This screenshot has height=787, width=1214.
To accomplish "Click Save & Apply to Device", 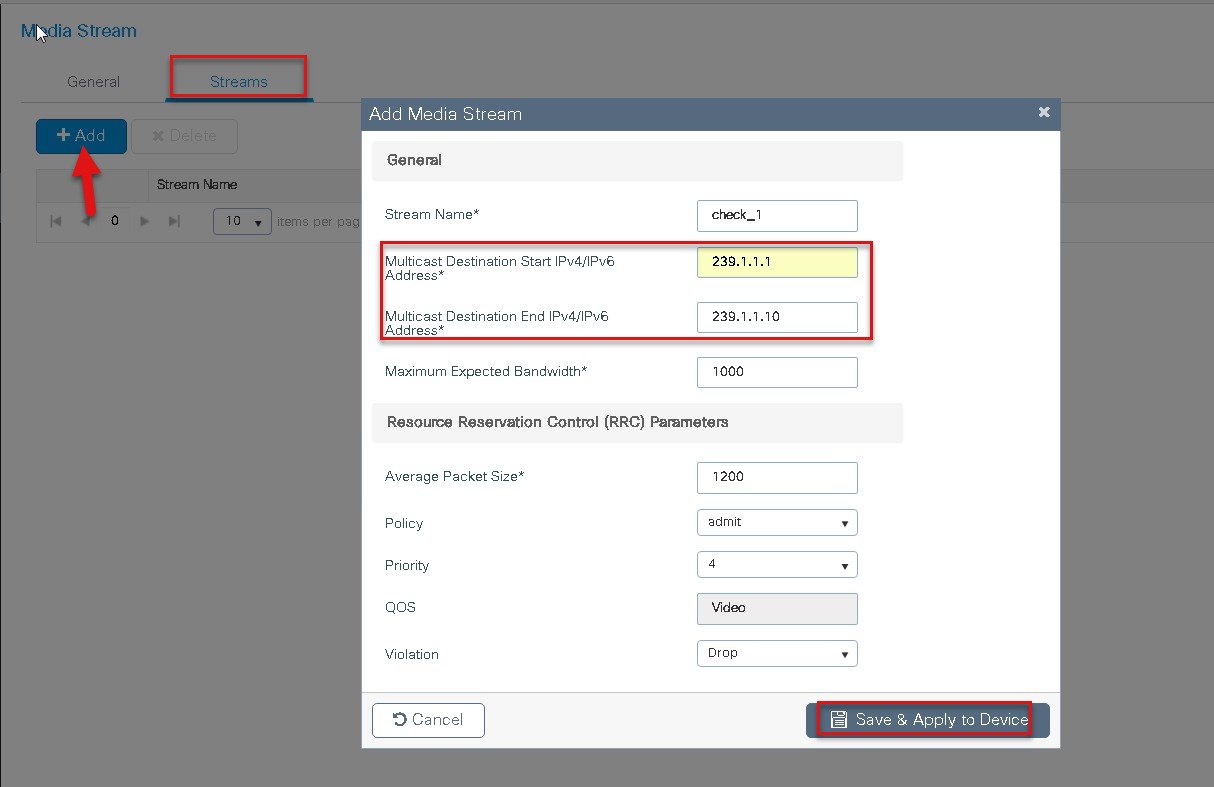I will click(x=928, y=720).
